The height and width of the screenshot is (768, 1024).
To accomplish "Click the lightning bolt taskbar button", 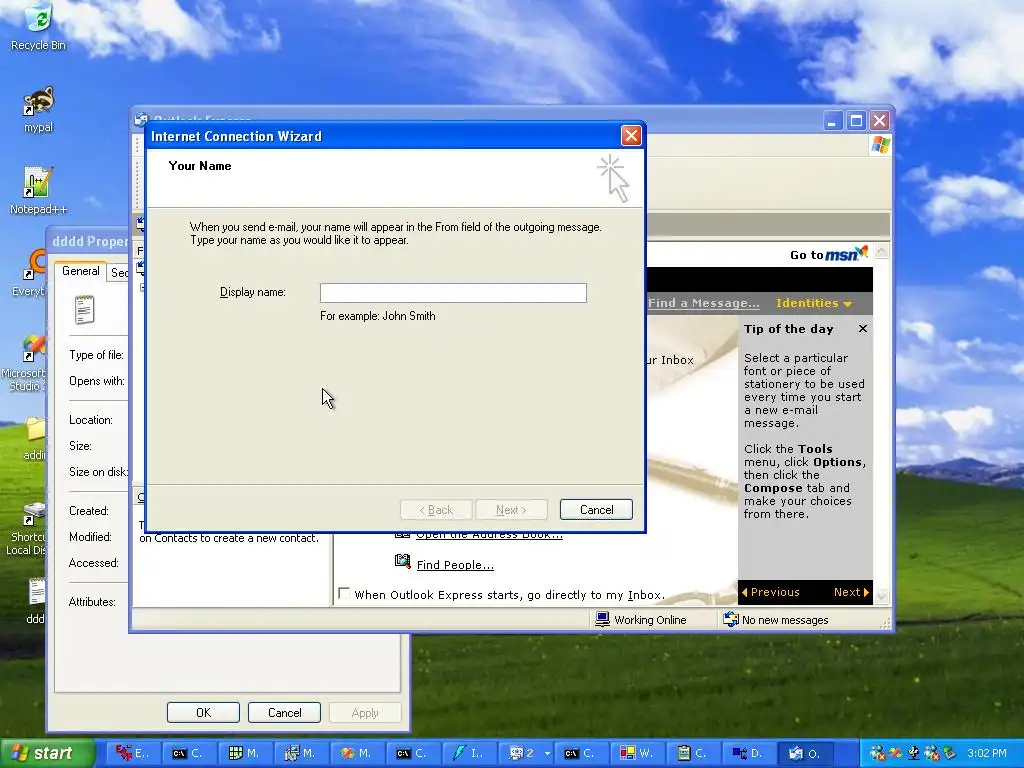I will click(469, 753).
